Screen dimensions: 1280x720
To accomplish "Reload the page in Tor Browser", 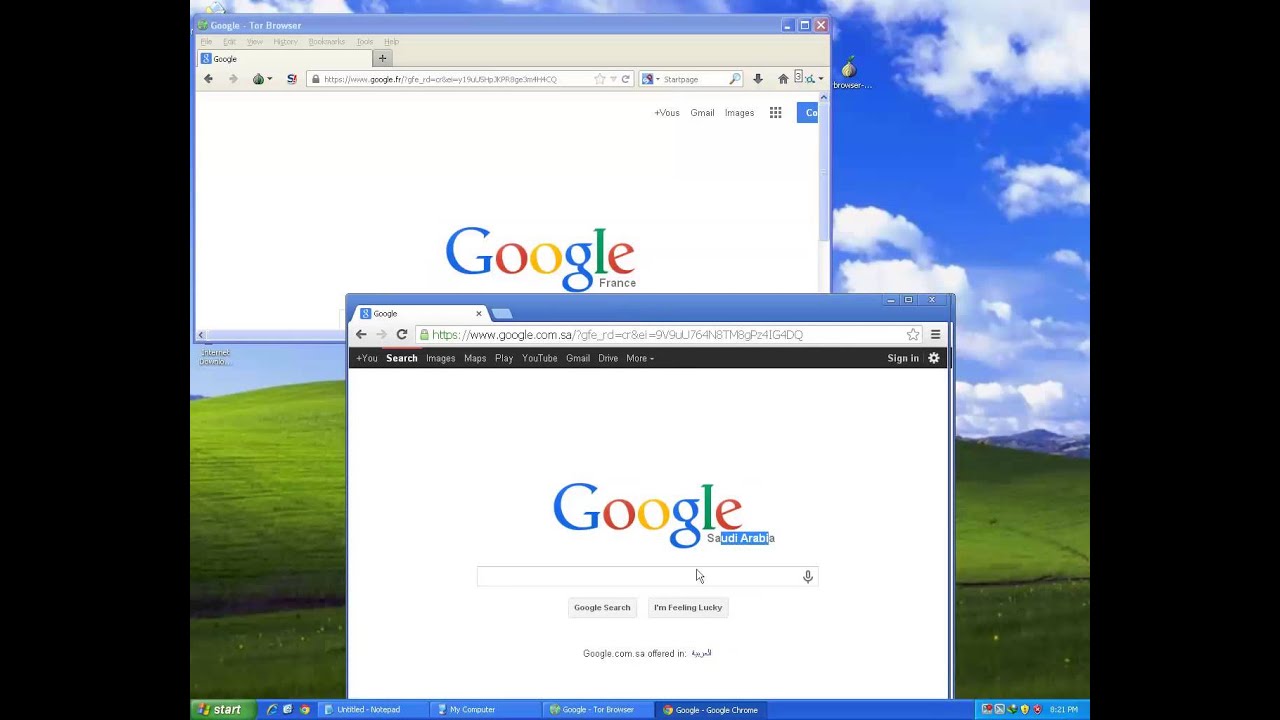I will click(626, 79).
